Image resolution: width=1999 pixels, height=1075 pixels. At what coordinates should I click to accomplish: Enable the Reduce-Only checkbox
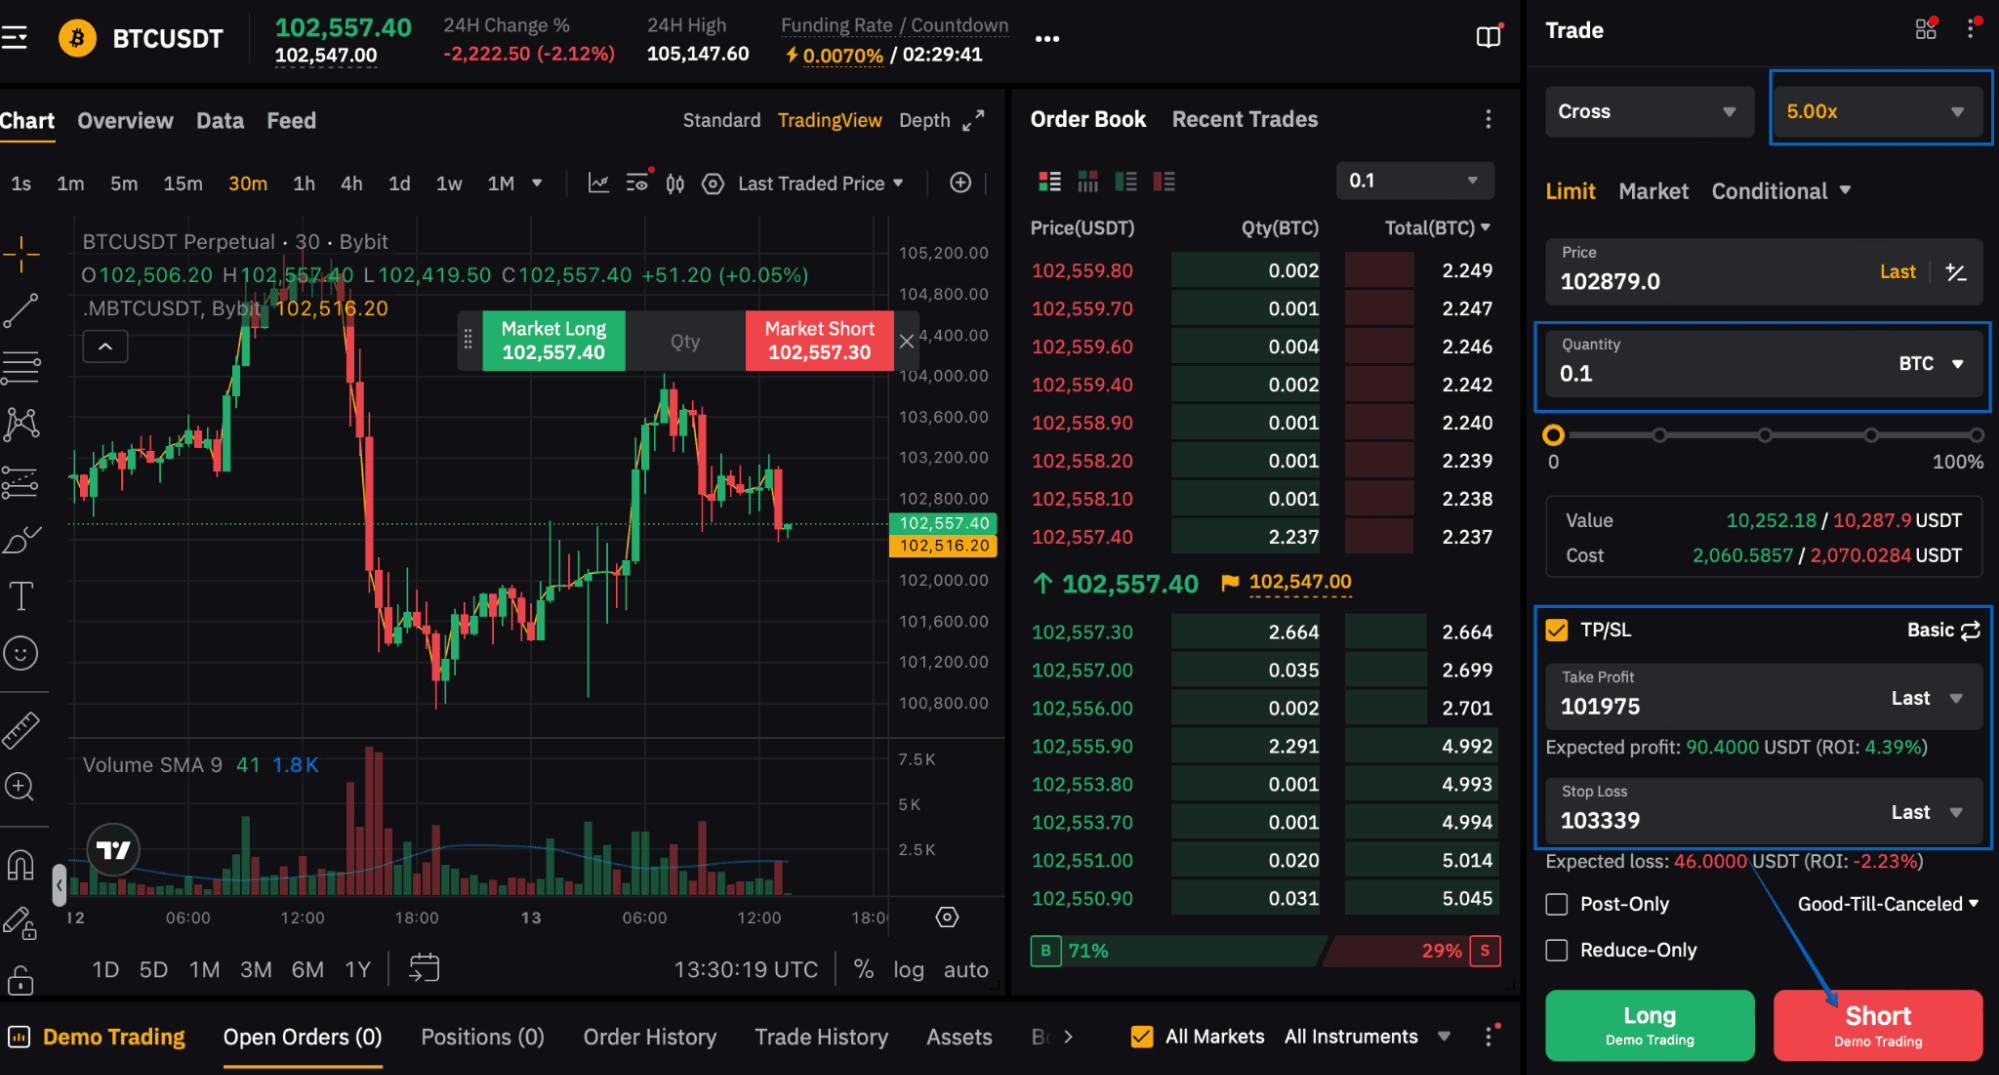(1556, 950)
